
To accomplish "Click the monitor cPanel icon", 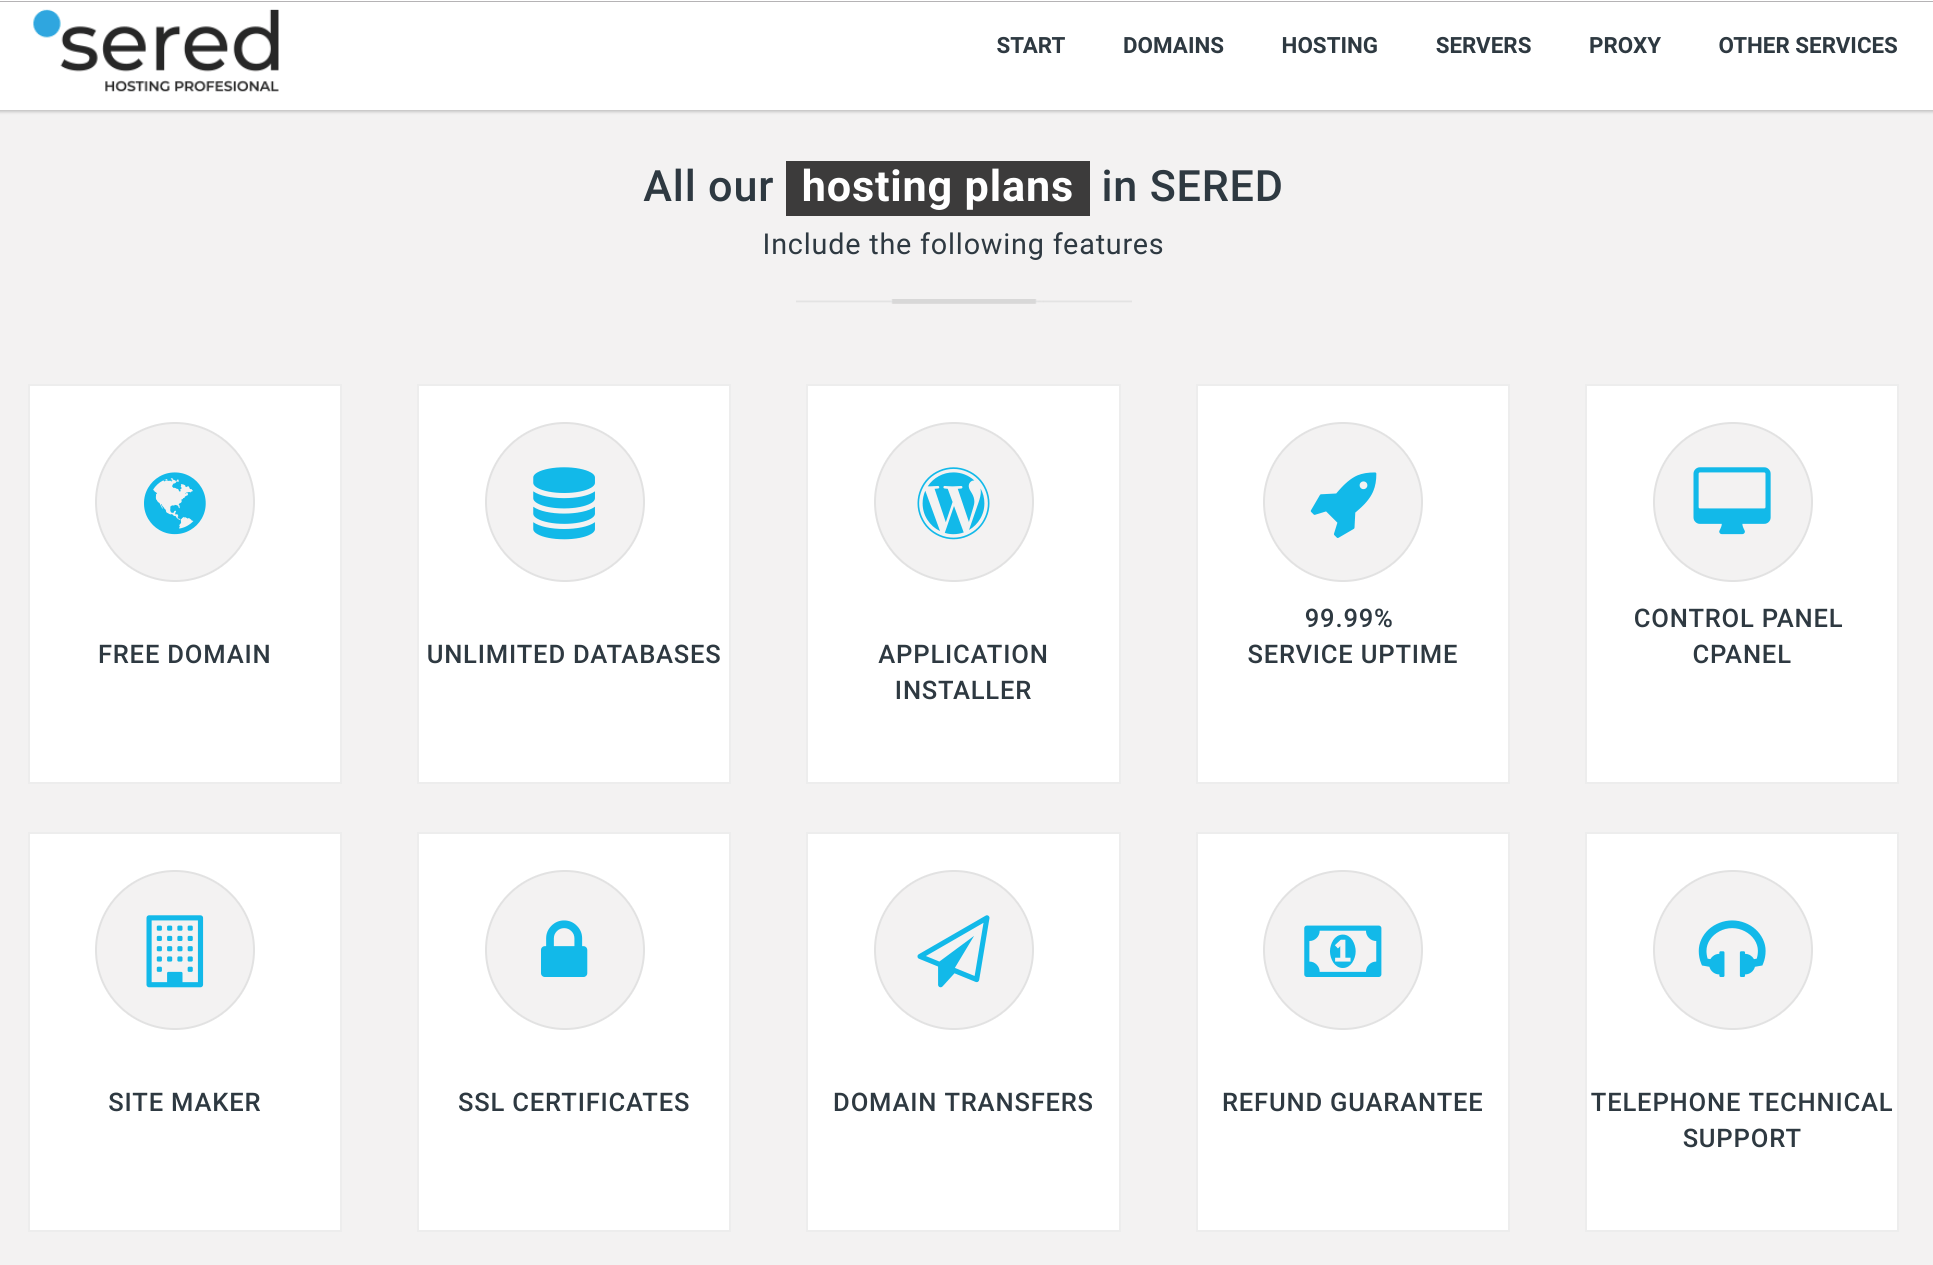I will tap(1732, 500).
